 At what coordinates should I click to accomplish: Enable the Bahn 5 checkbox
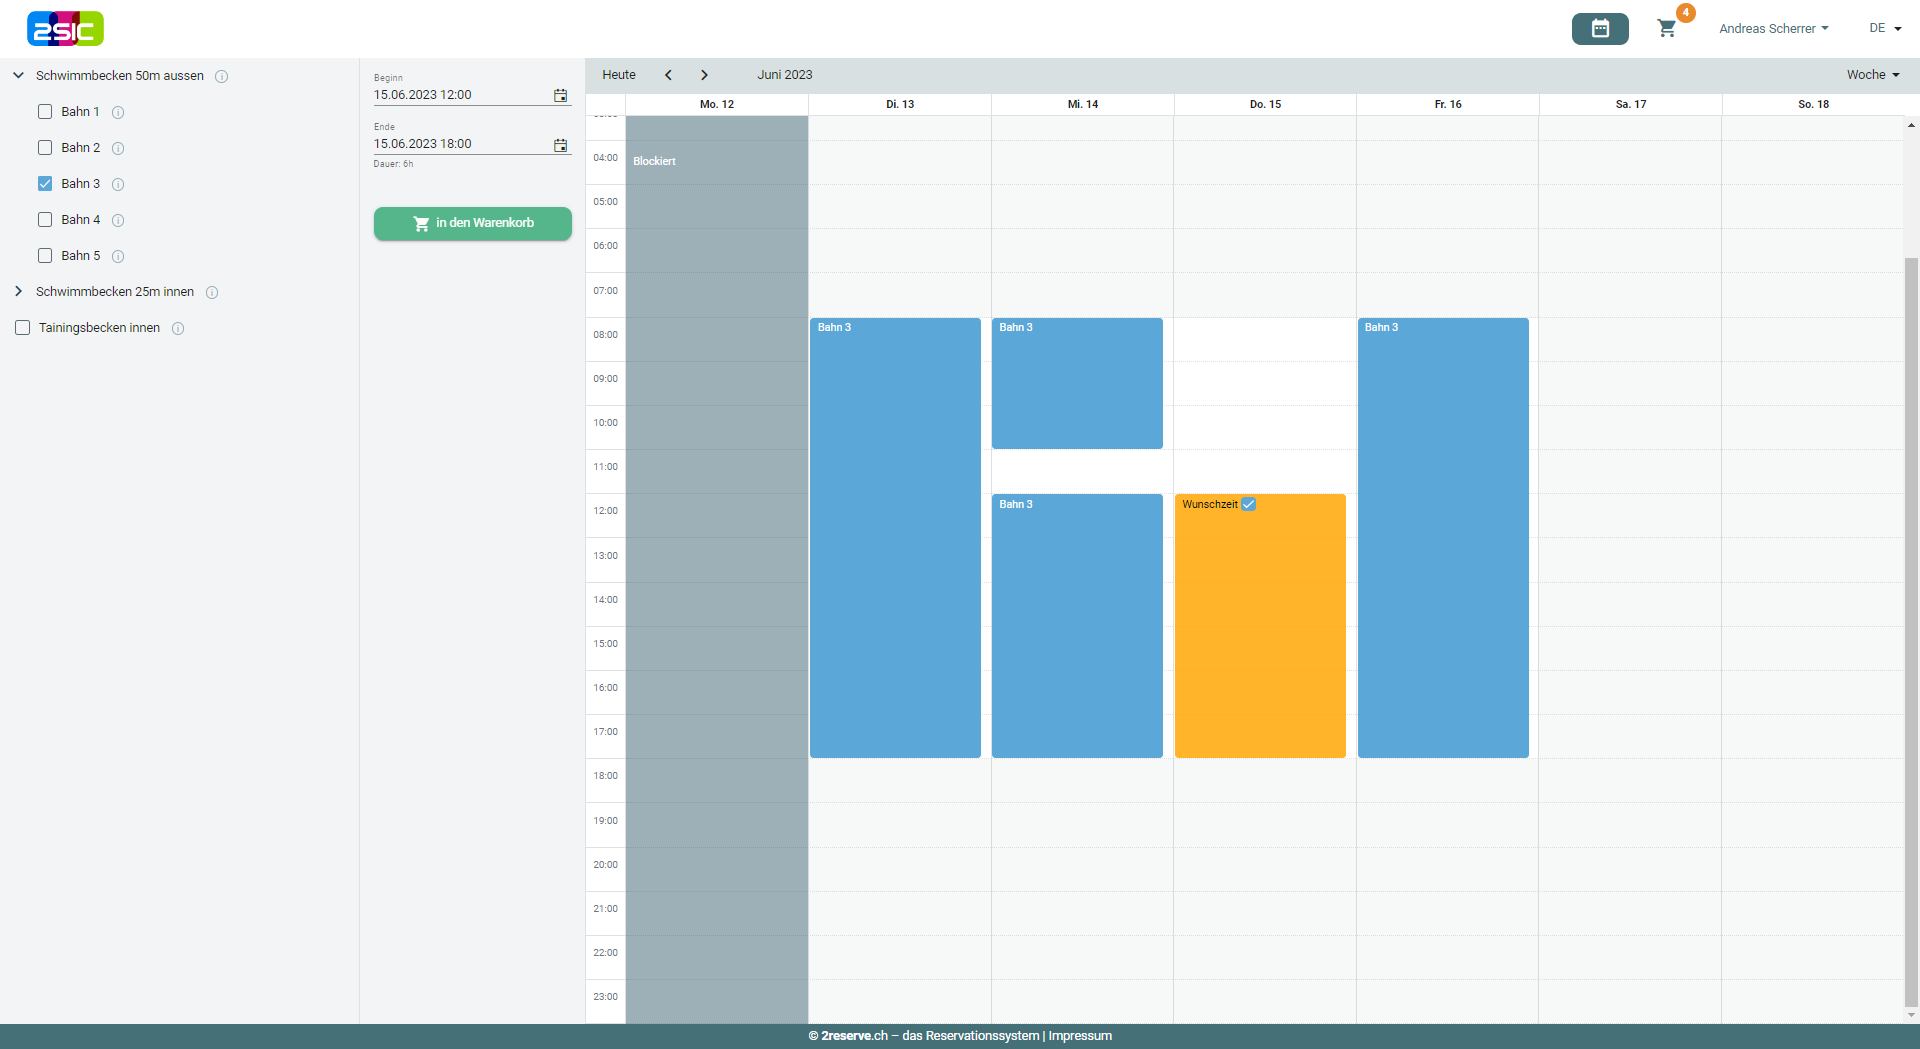45,256
